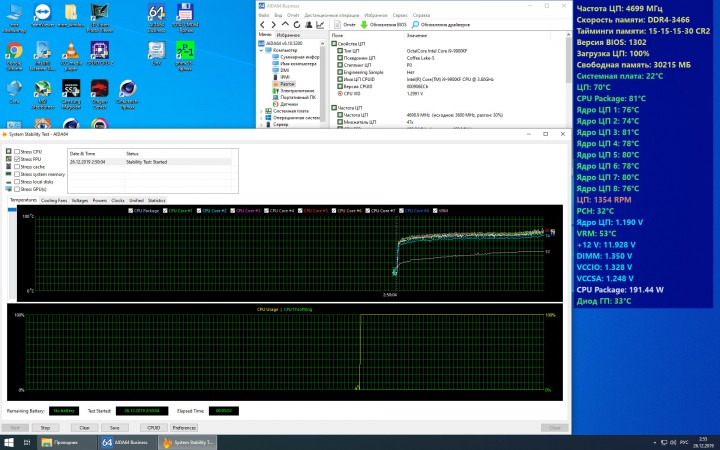This screenshot has width=720, height=450.
Task: Open Intel processor utility desktop icon
Action: (157, 54)
